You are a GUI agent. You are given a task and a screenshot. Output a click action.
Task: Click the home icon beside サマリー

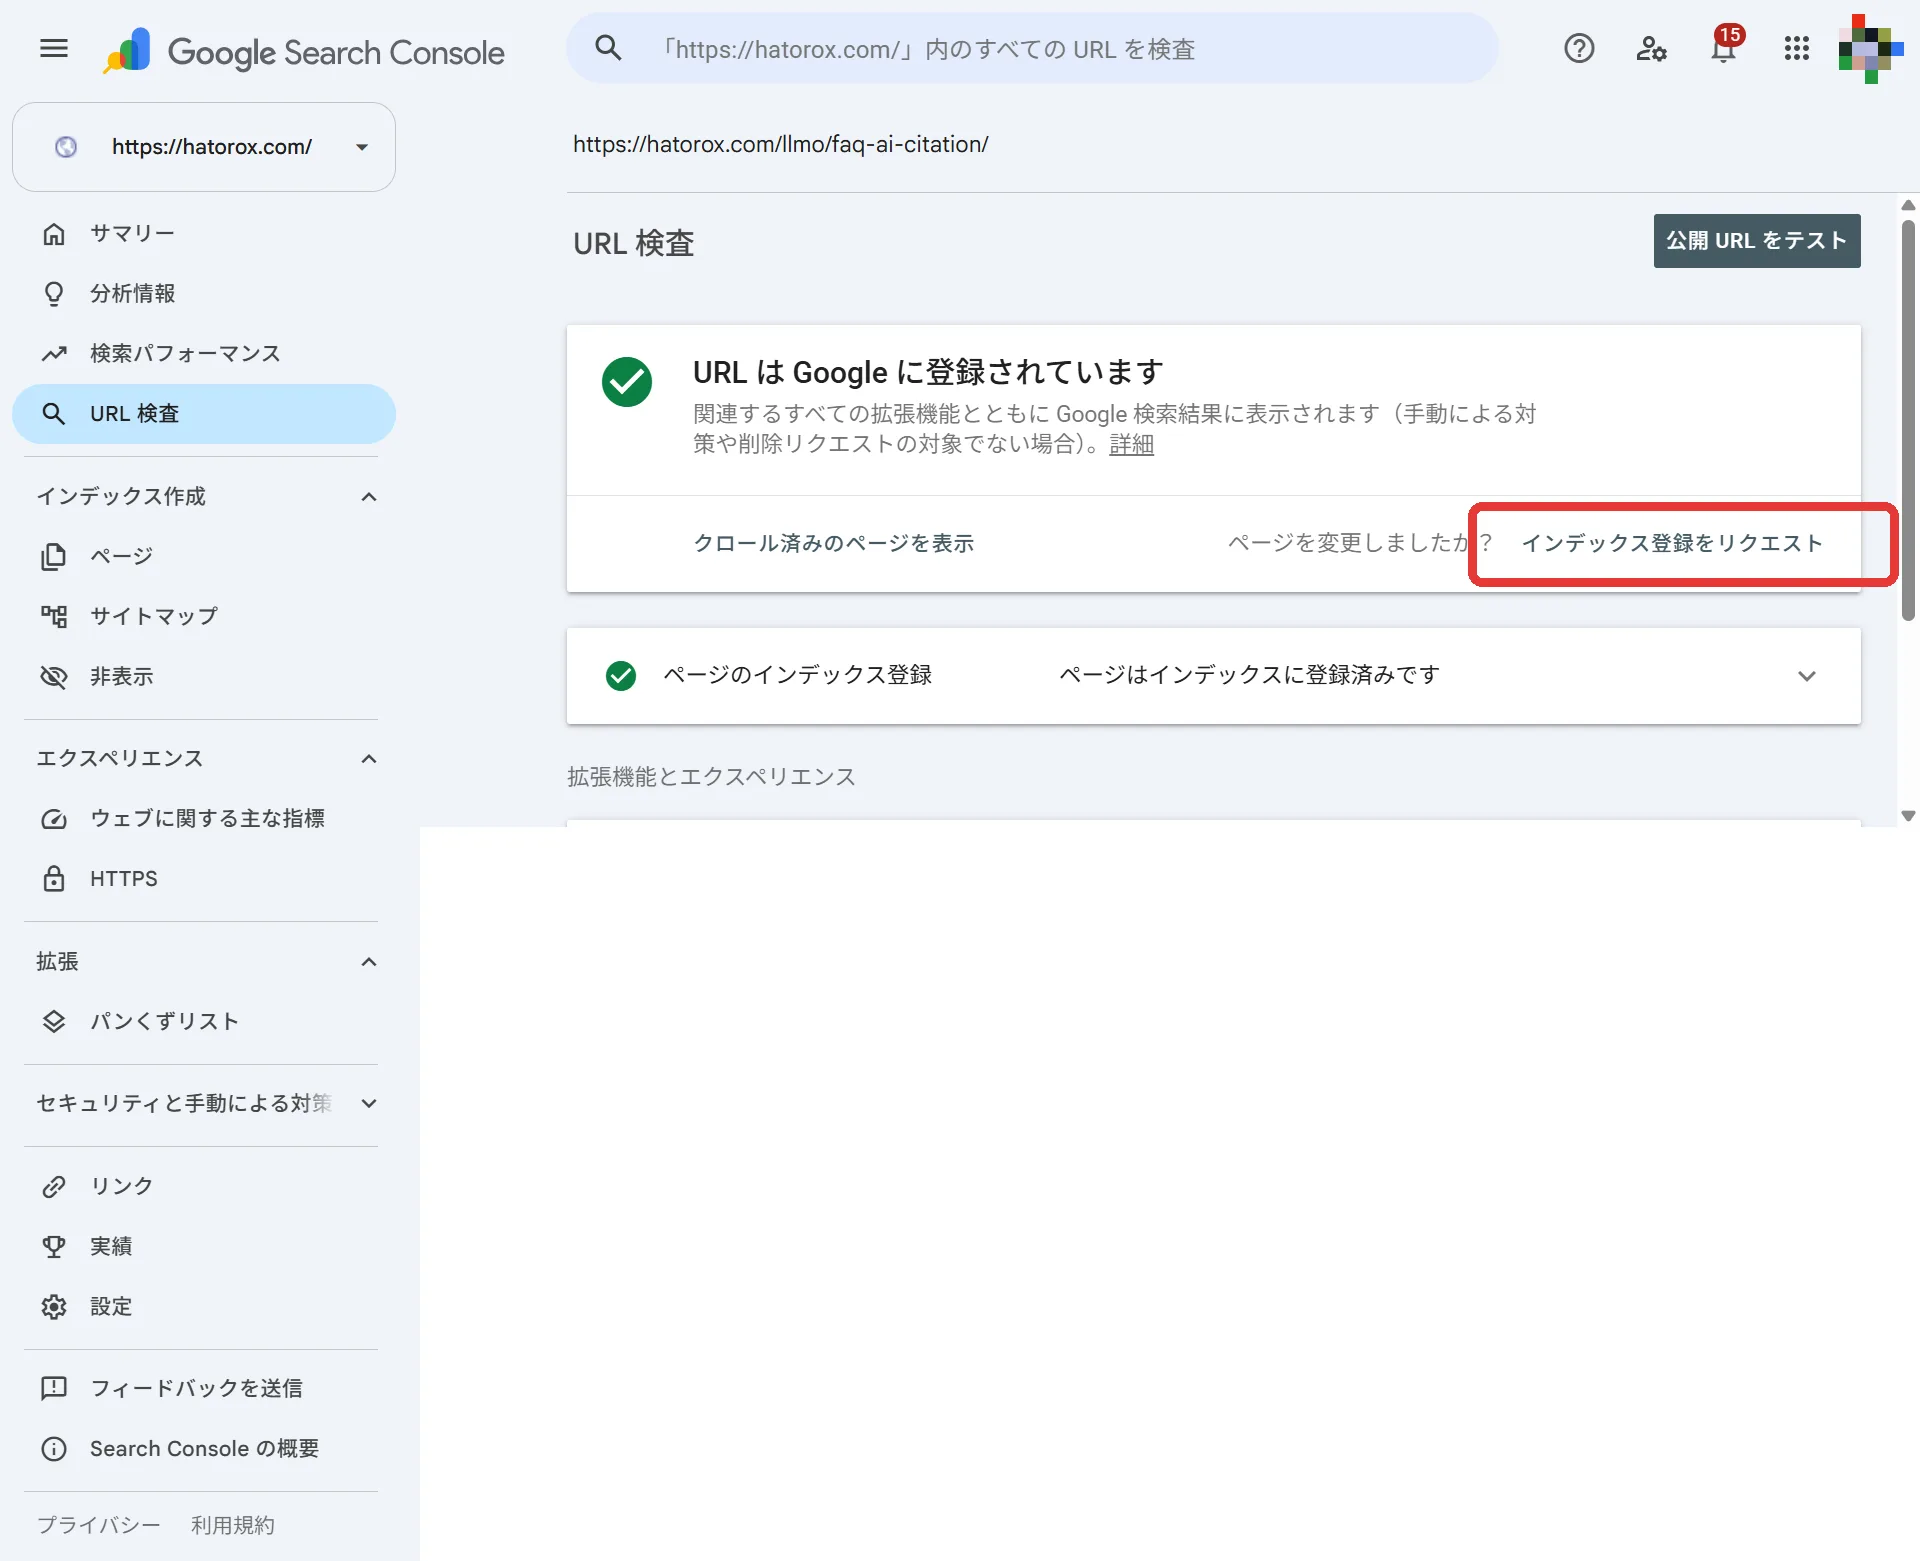click(54, 233)
